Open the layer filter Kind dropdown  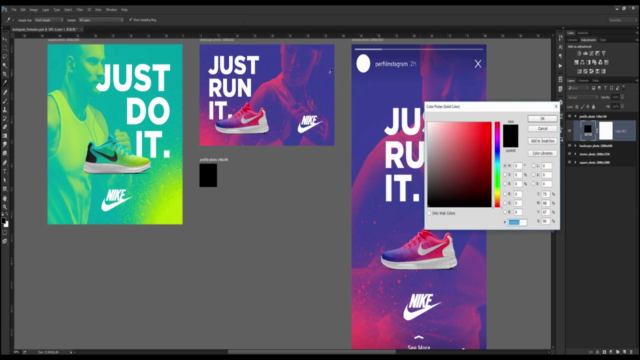click(578, 88)
